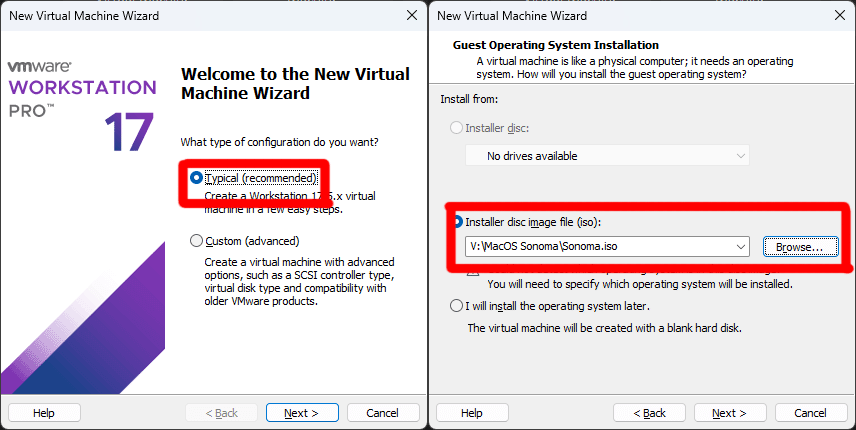Open Help in the Welcome wizard window

click(x=44, y=413)
